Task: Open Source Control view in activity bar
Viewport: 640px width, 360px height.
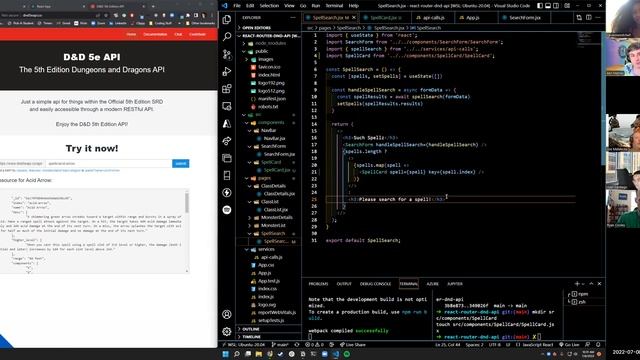Action: pyautogui.click(x=227, y=54)
